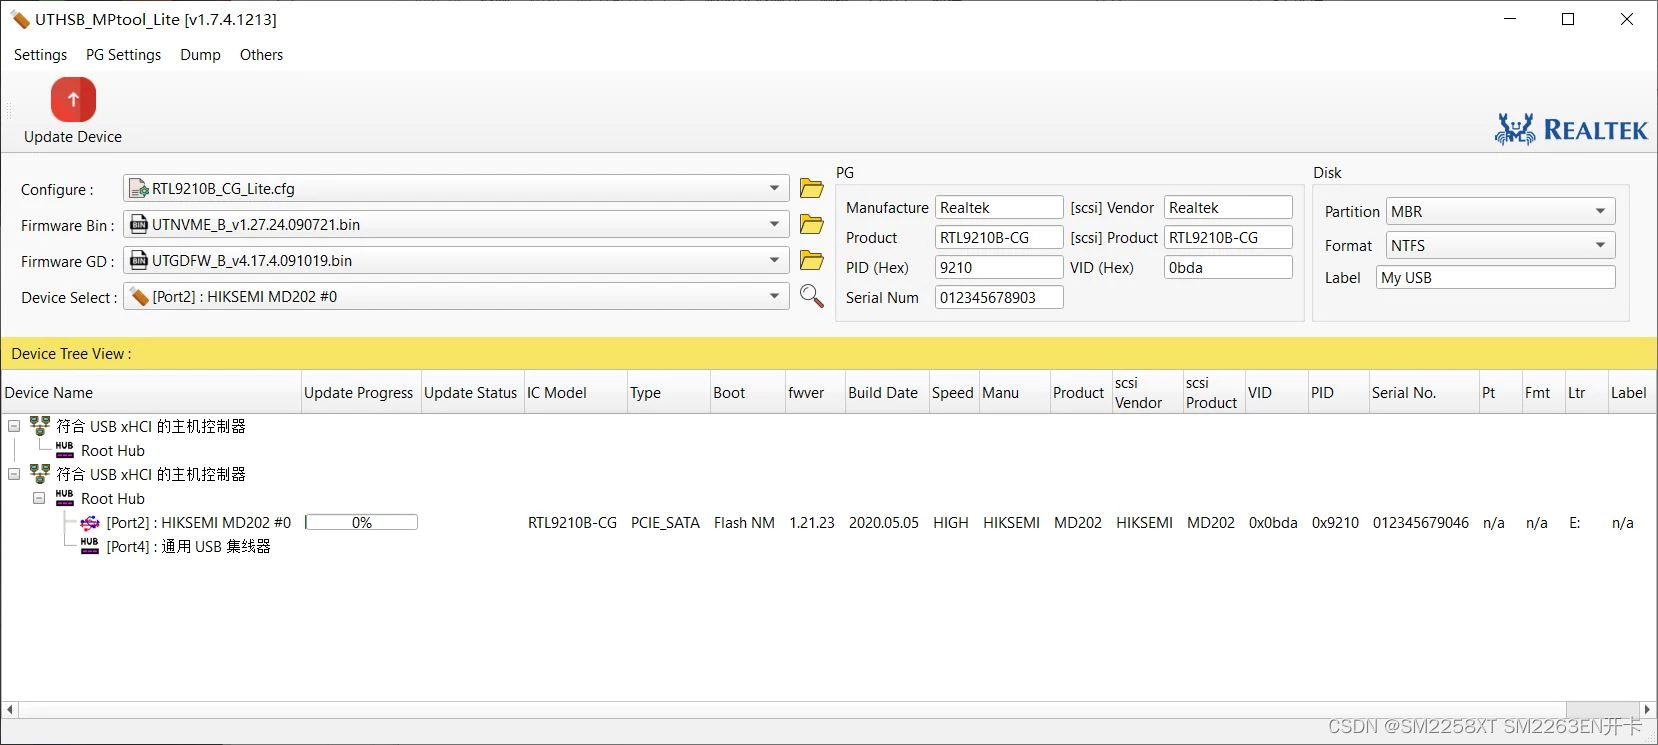Open the Settings menu

(x=40, y=55)
